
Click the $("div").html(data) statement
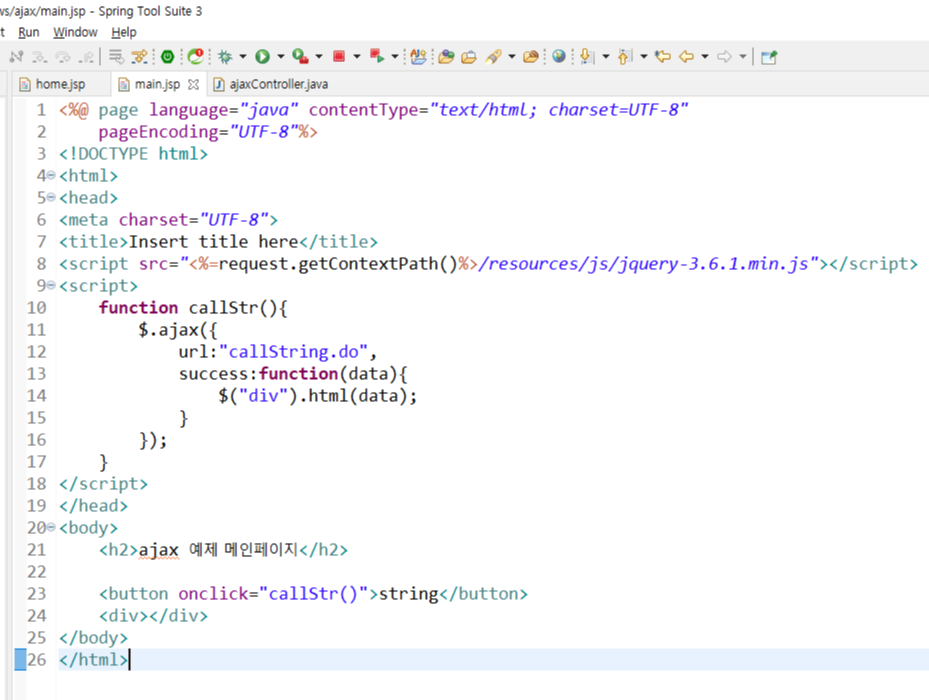(x=318, y=395)
